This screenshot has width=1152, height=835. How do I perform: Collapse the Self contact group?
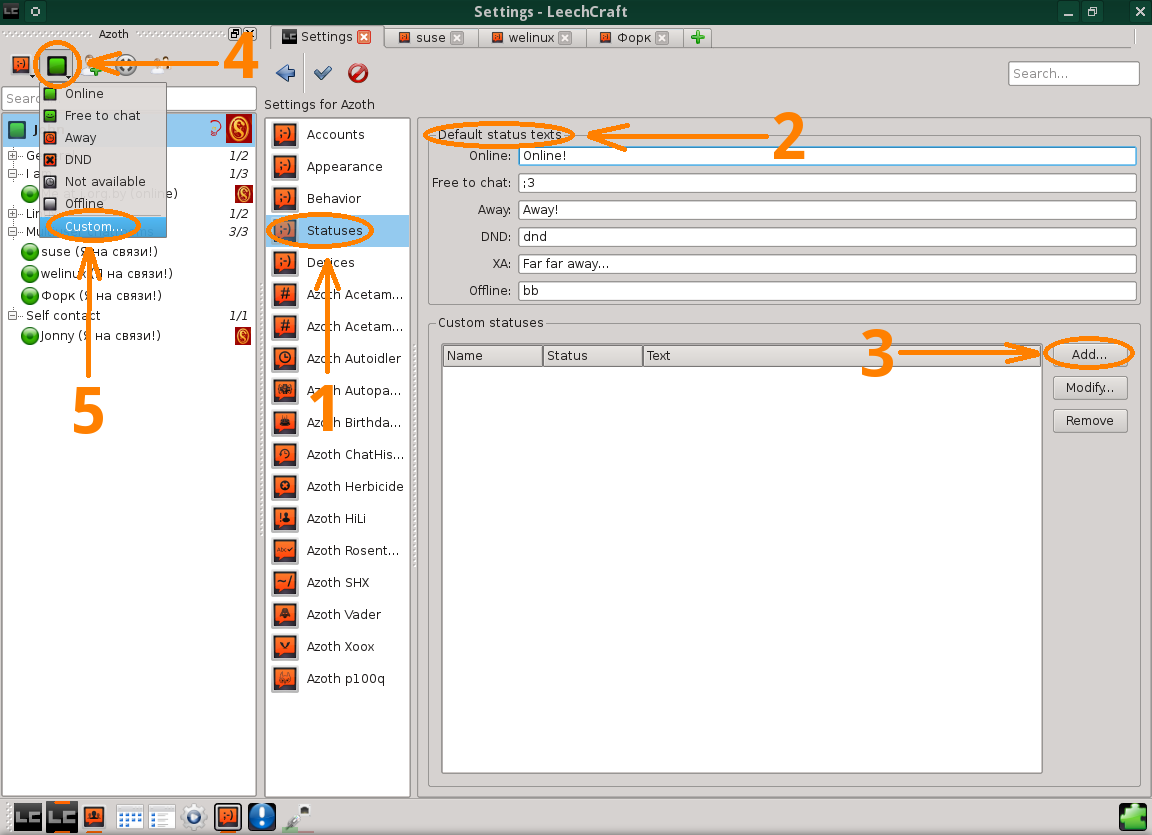coord(12,315)
